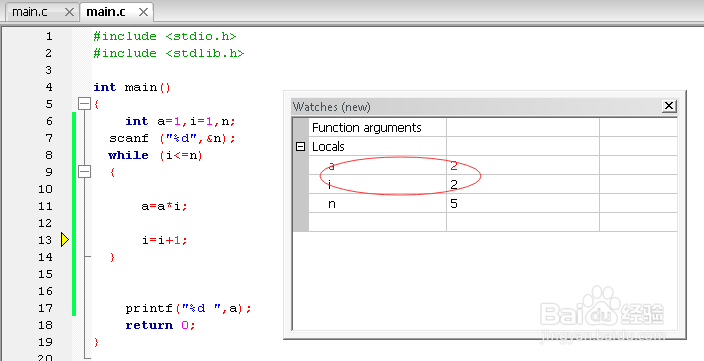Select variable i in the Watches list
The image size is (704, 361).
click(x=330, y=184)
